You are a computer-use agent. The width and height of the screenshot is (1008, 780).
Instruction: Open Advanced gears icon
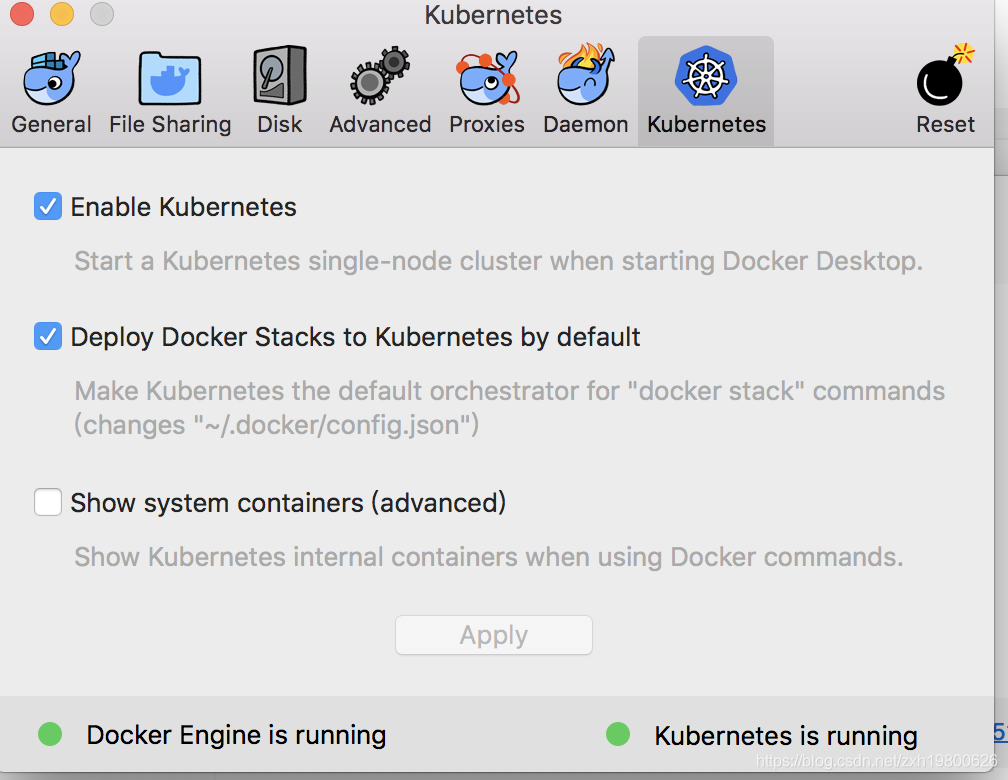pyautogui.click(x=380, y=77)
